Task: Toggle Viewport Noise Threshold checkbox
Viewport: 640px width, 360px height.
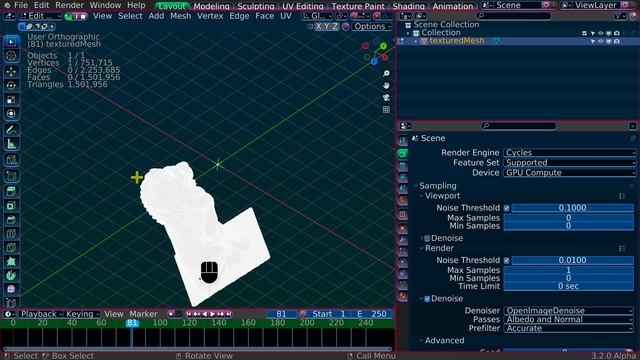Action: (x=507, y=208)
